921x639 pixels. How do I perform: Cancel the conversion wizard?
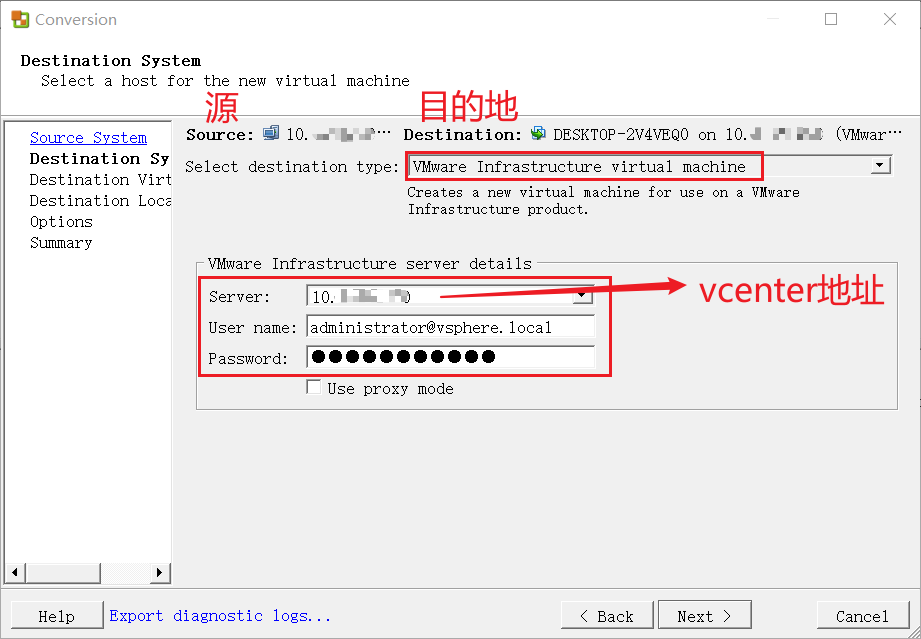click(x=862, y=616)
